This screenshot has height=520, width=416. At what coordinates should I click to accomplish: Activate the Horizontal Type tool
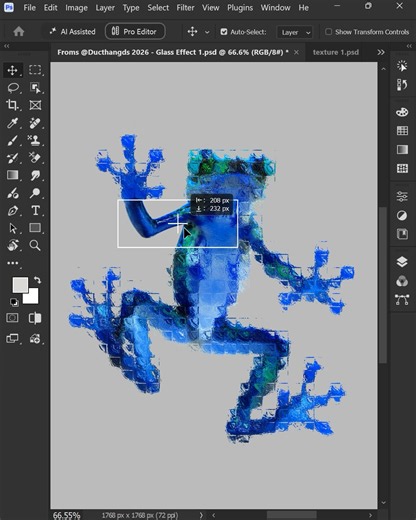35,211
